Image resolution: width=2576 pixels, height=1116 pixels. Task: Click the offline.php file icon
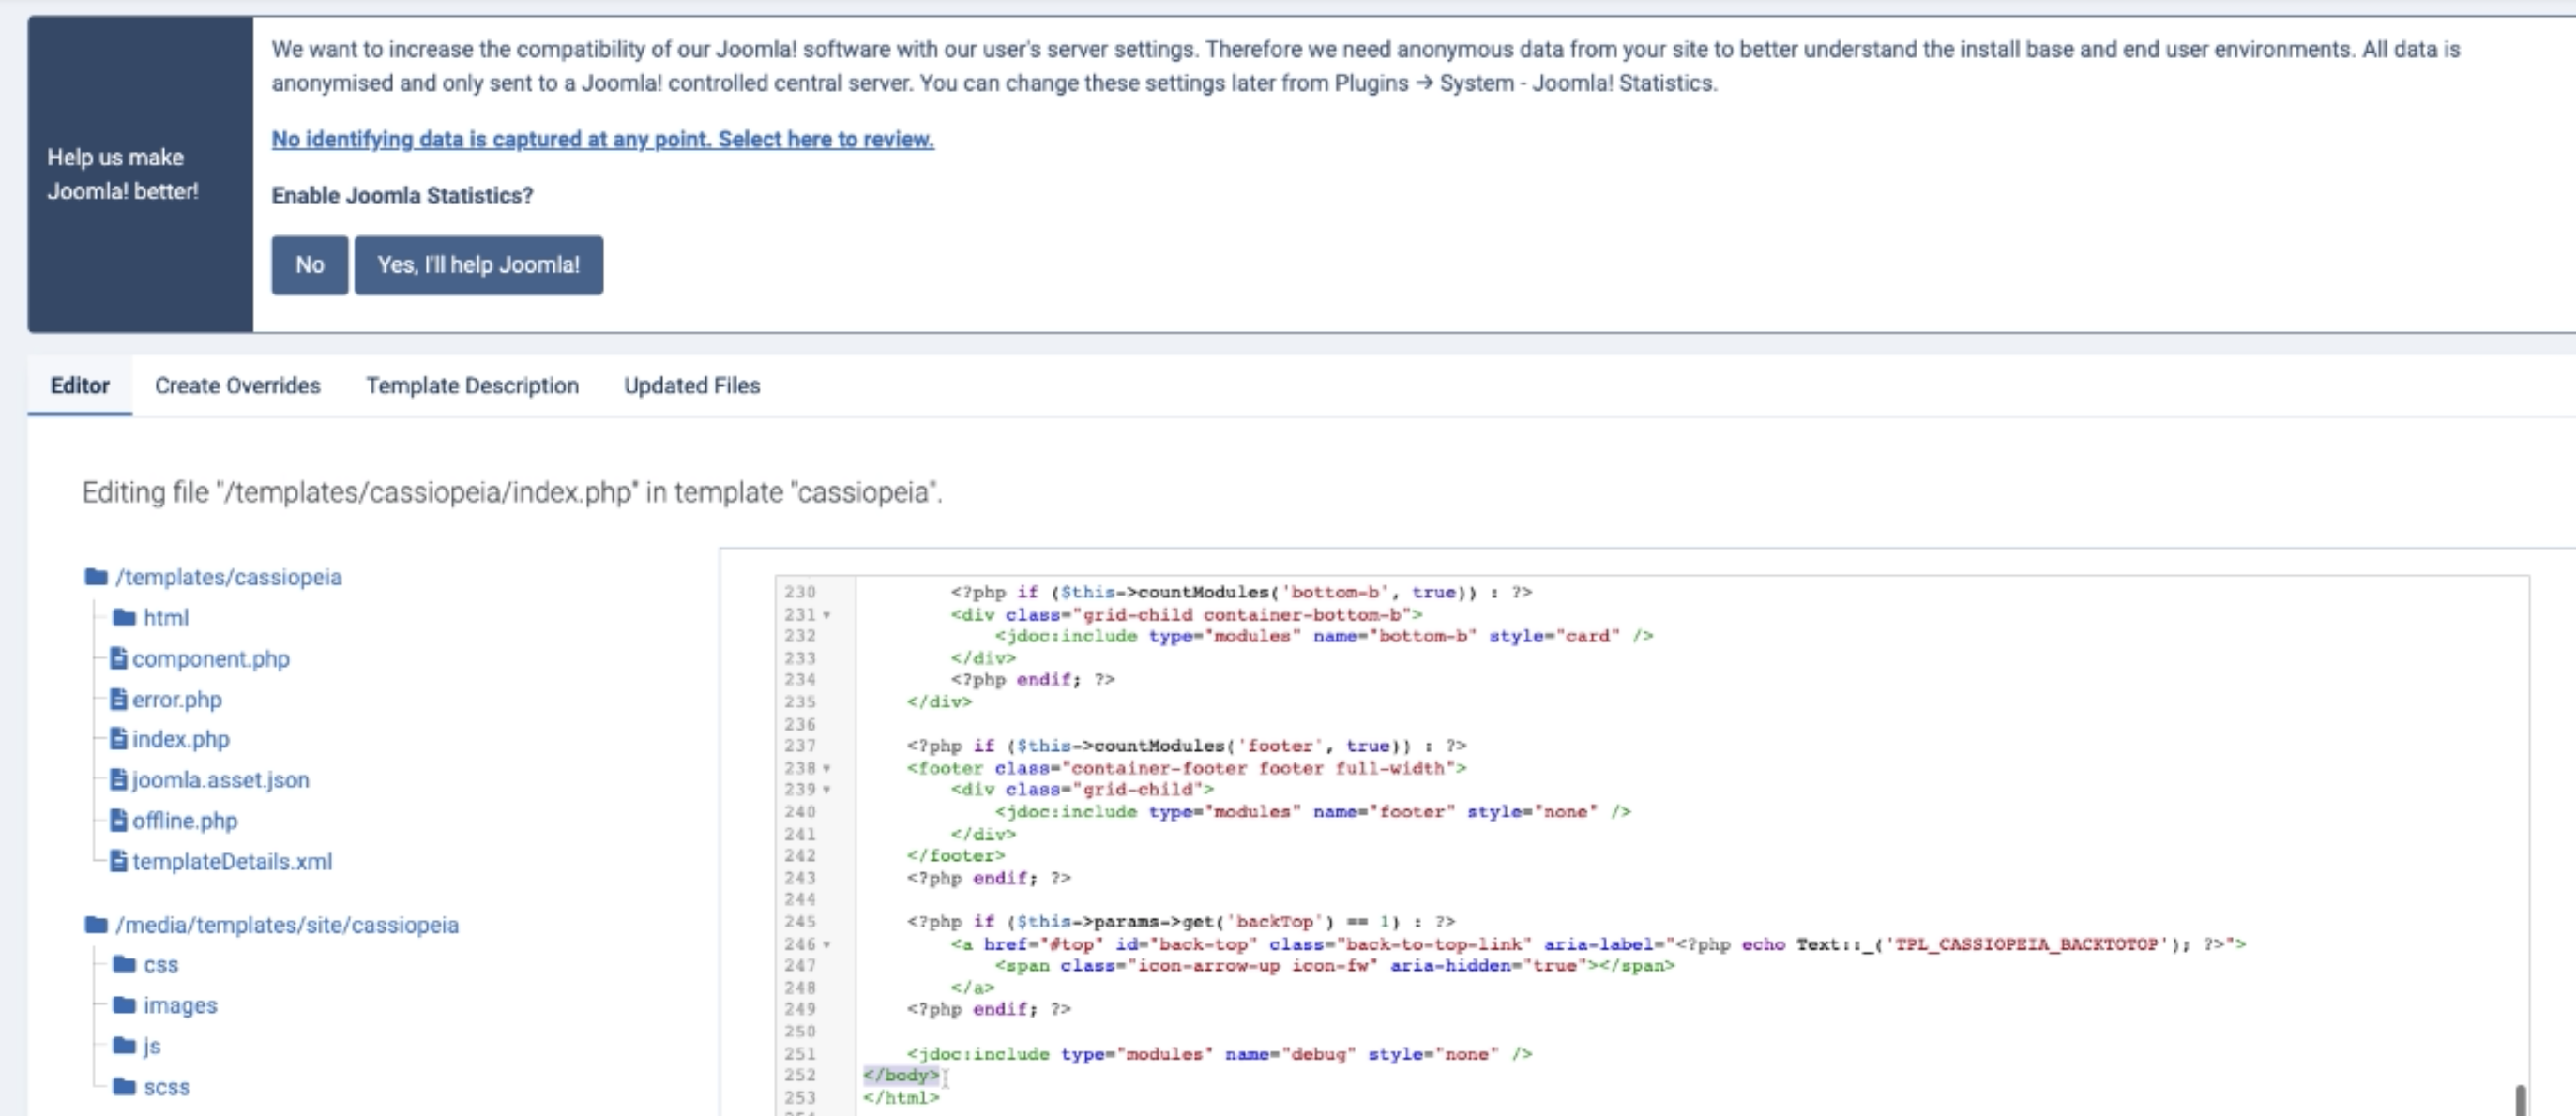pyautogui.click(x=118, y=820)
